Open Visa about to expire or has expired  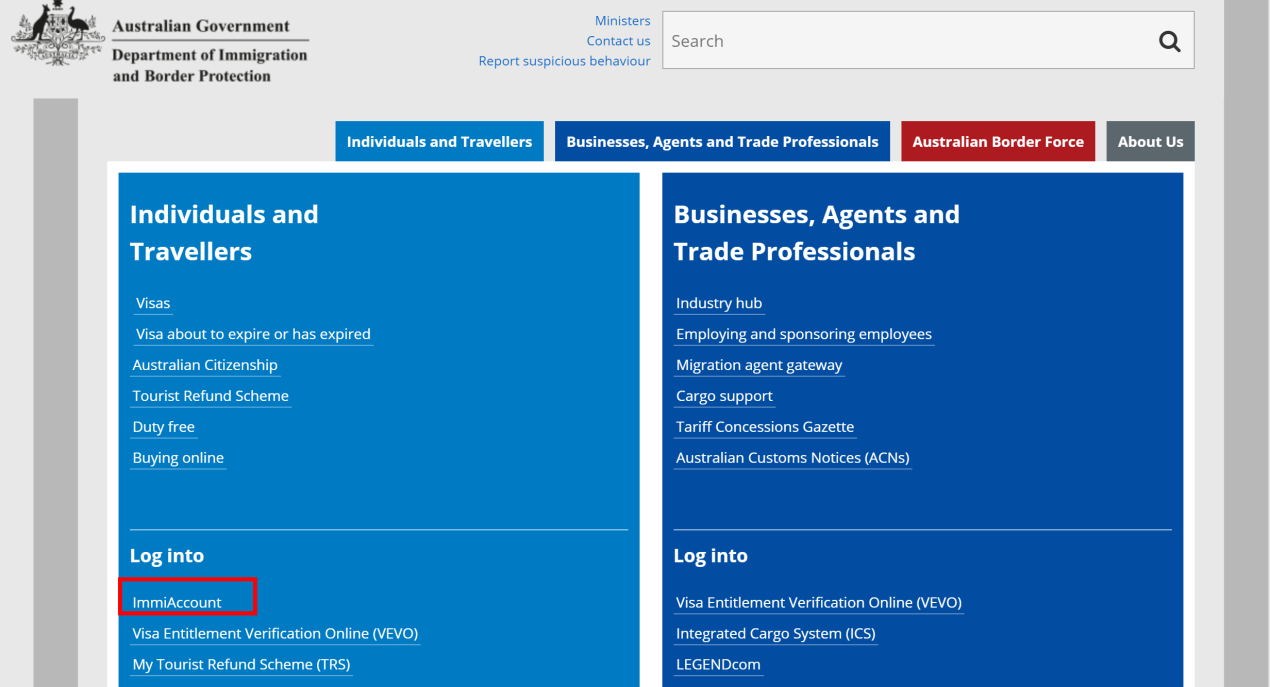tap(253, 334)
